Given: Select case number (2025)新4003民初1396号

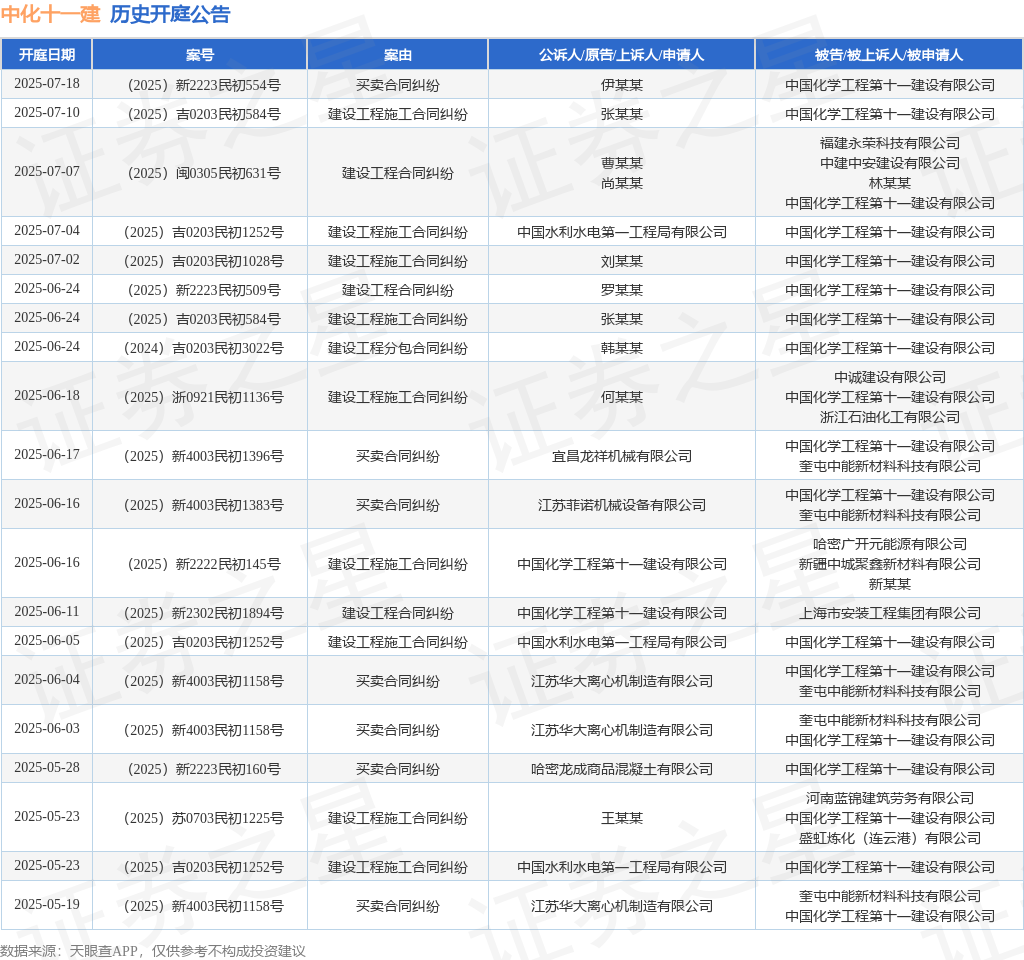Looking at the screenshot, I should point(204,456).
